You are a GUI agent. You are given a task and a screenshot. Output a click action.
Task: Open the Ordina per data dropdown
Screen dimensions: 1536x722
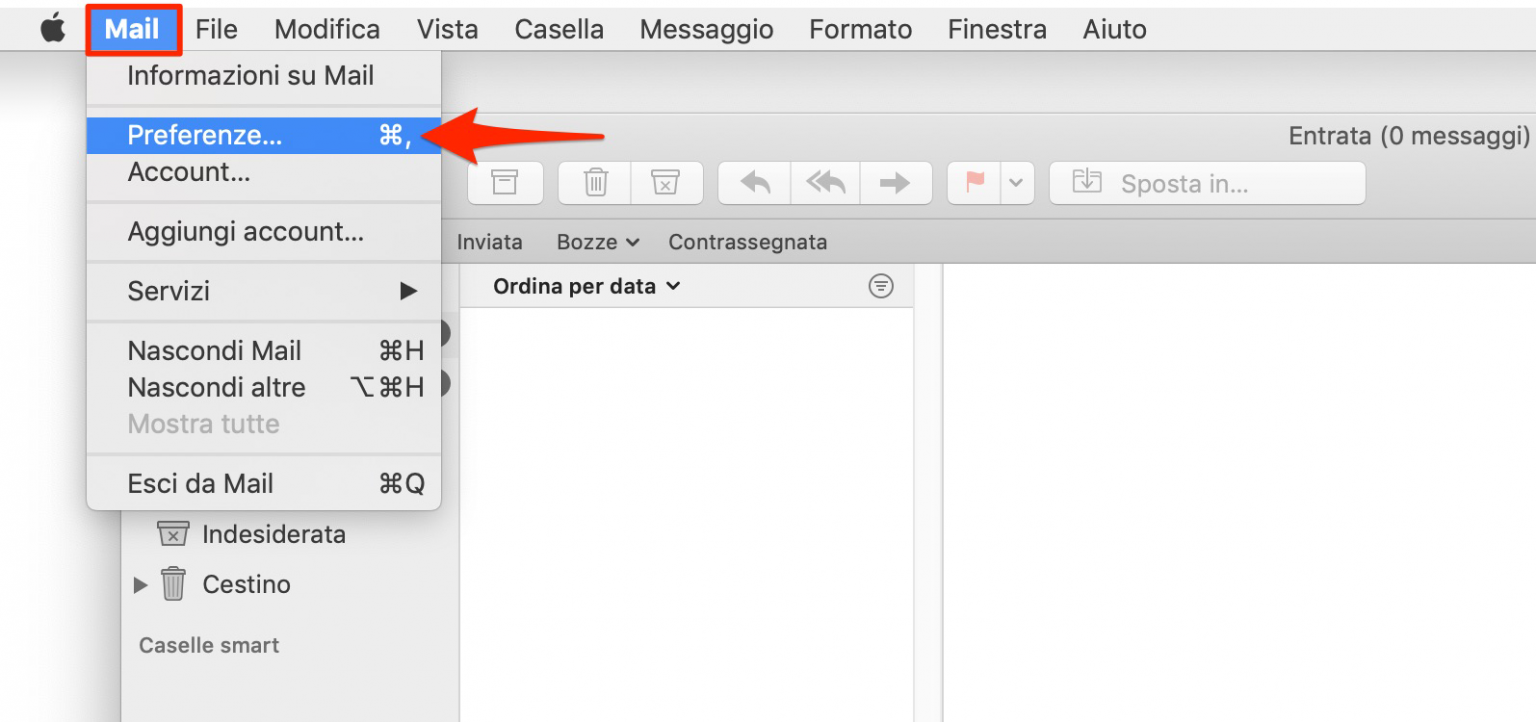587,286
